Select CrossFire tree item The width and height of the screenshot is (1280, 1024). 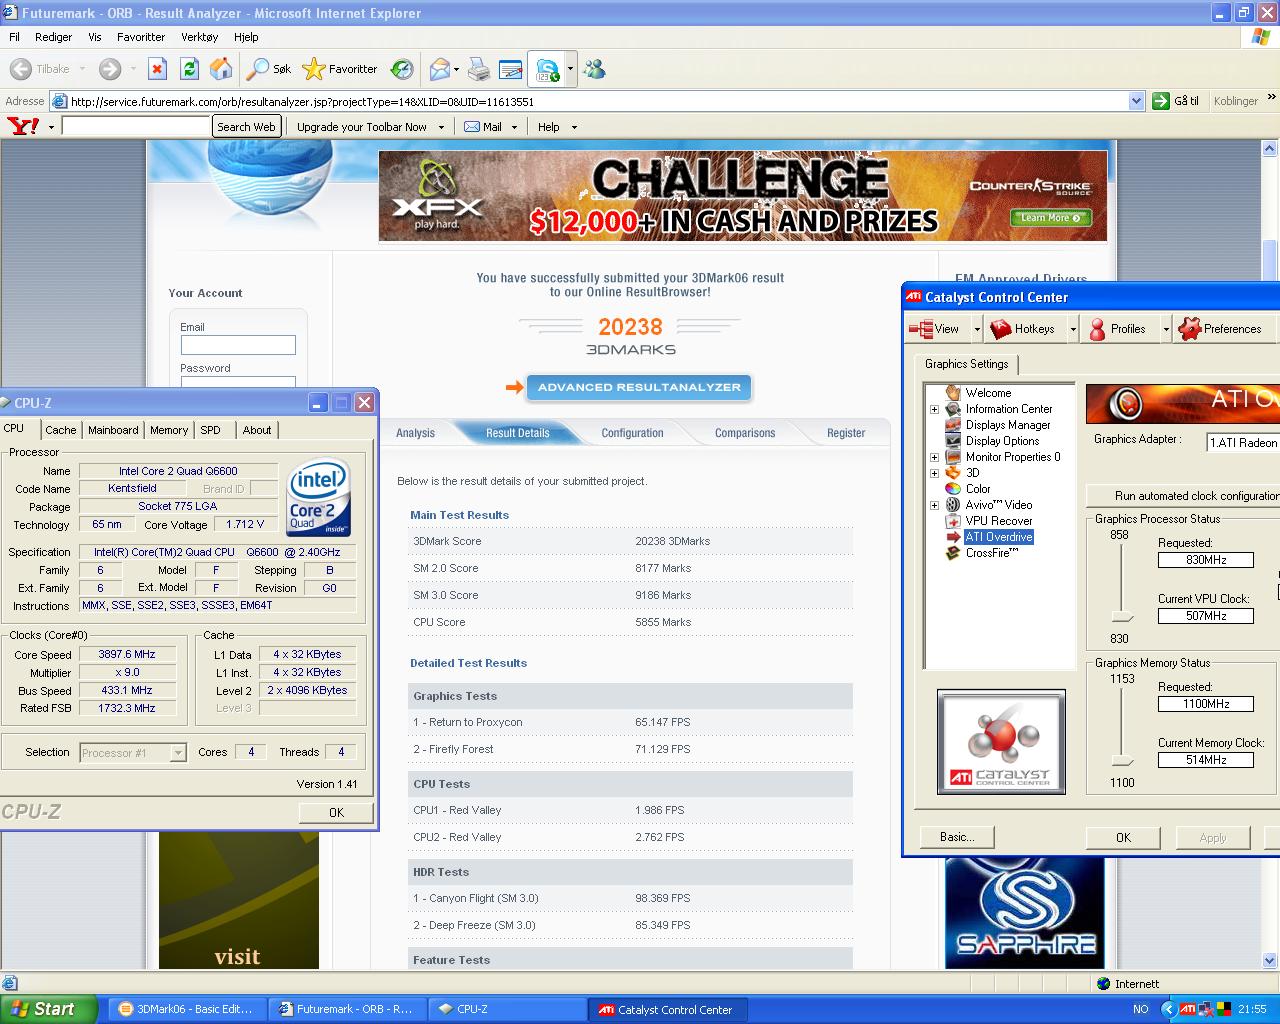(992, 553)
